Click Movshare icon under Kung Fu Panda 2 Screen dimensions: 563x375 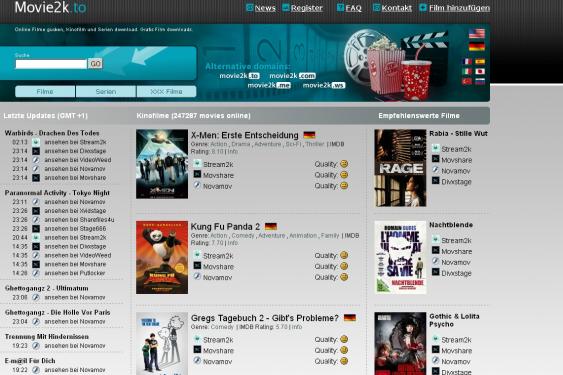[197, 265]
